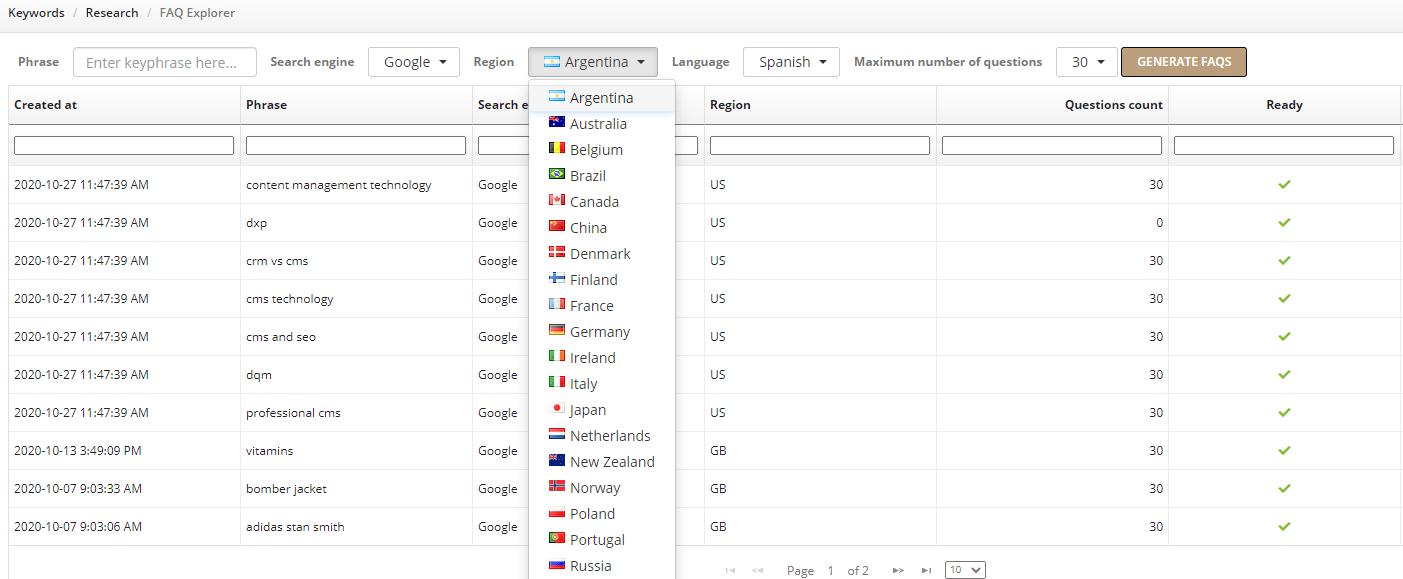The image size is (1403, 579).
Task: Pick Denmark from the region list
Action: (x=602, y=254)
